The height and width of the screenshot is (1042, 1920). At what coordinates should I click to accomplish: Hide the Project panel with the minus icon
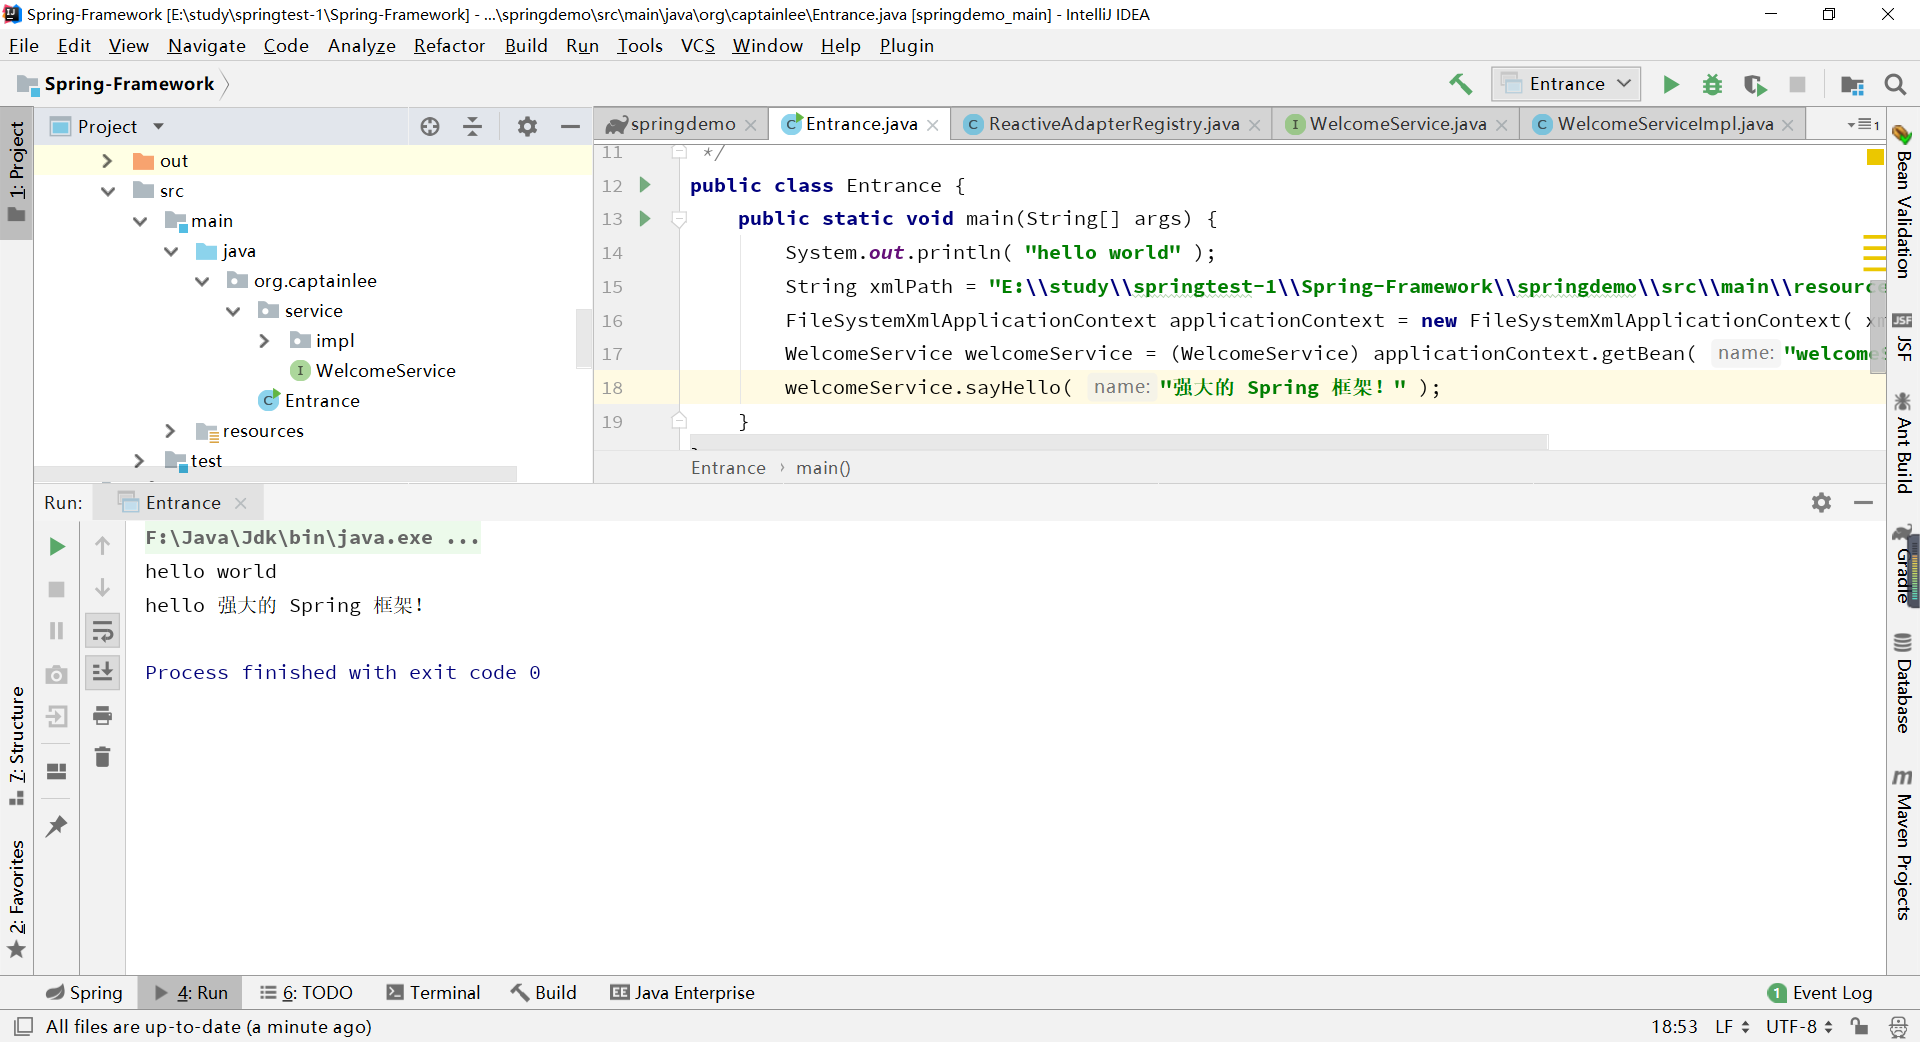click(x=570, y=126)
